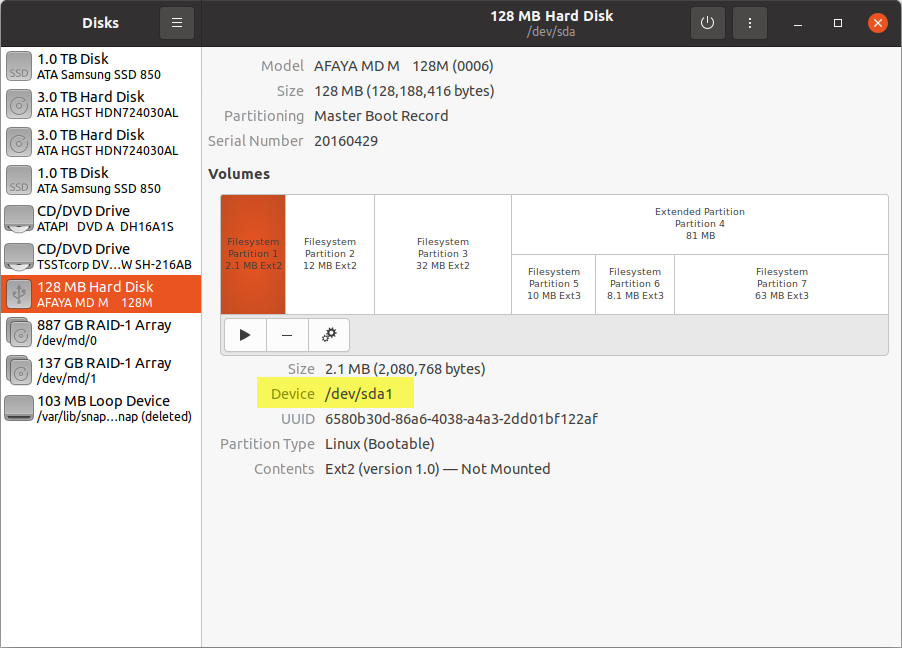Open the drive options three-dot menu
Screen dimensions: 902x648
coord(749,23)
